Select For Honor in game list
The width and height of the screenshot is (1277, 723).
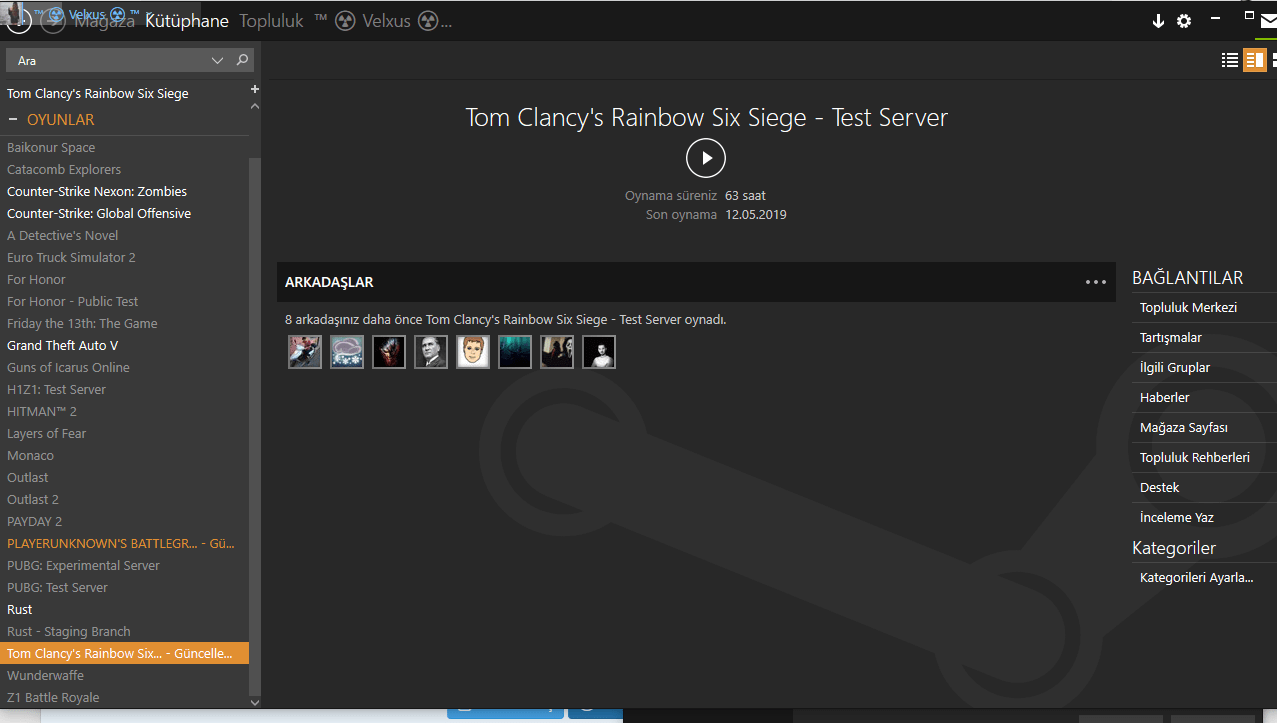[124, 279]
